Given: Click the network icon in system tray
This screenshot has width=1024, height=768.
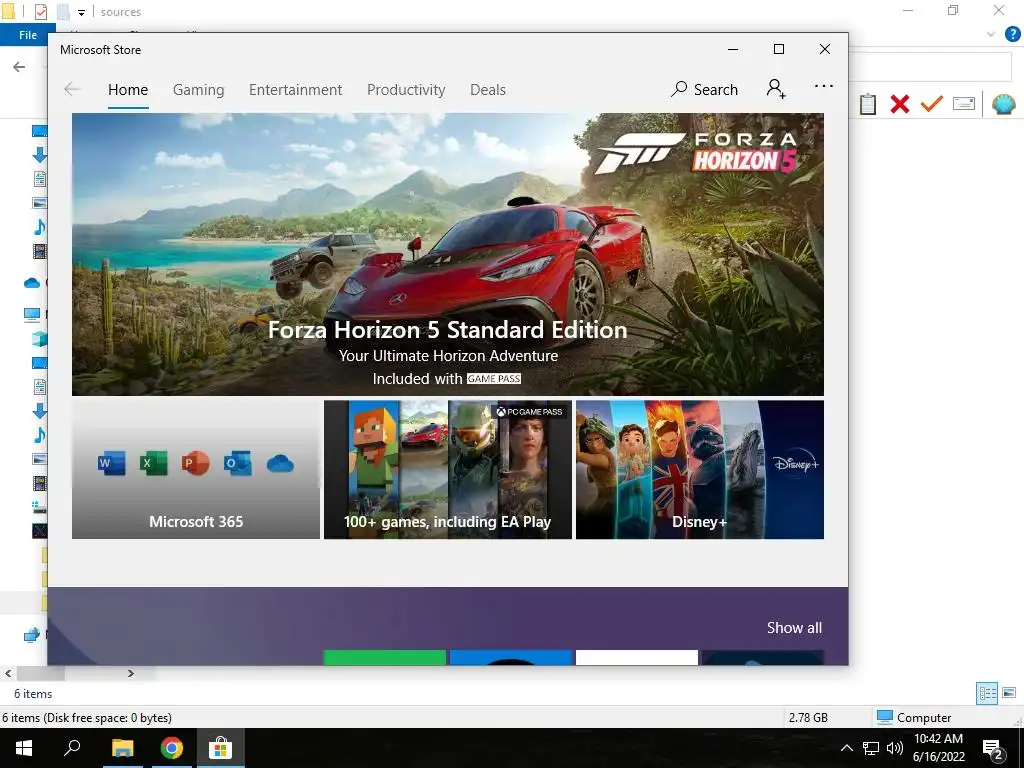Looking at the screenshot, I should point(871,748).
